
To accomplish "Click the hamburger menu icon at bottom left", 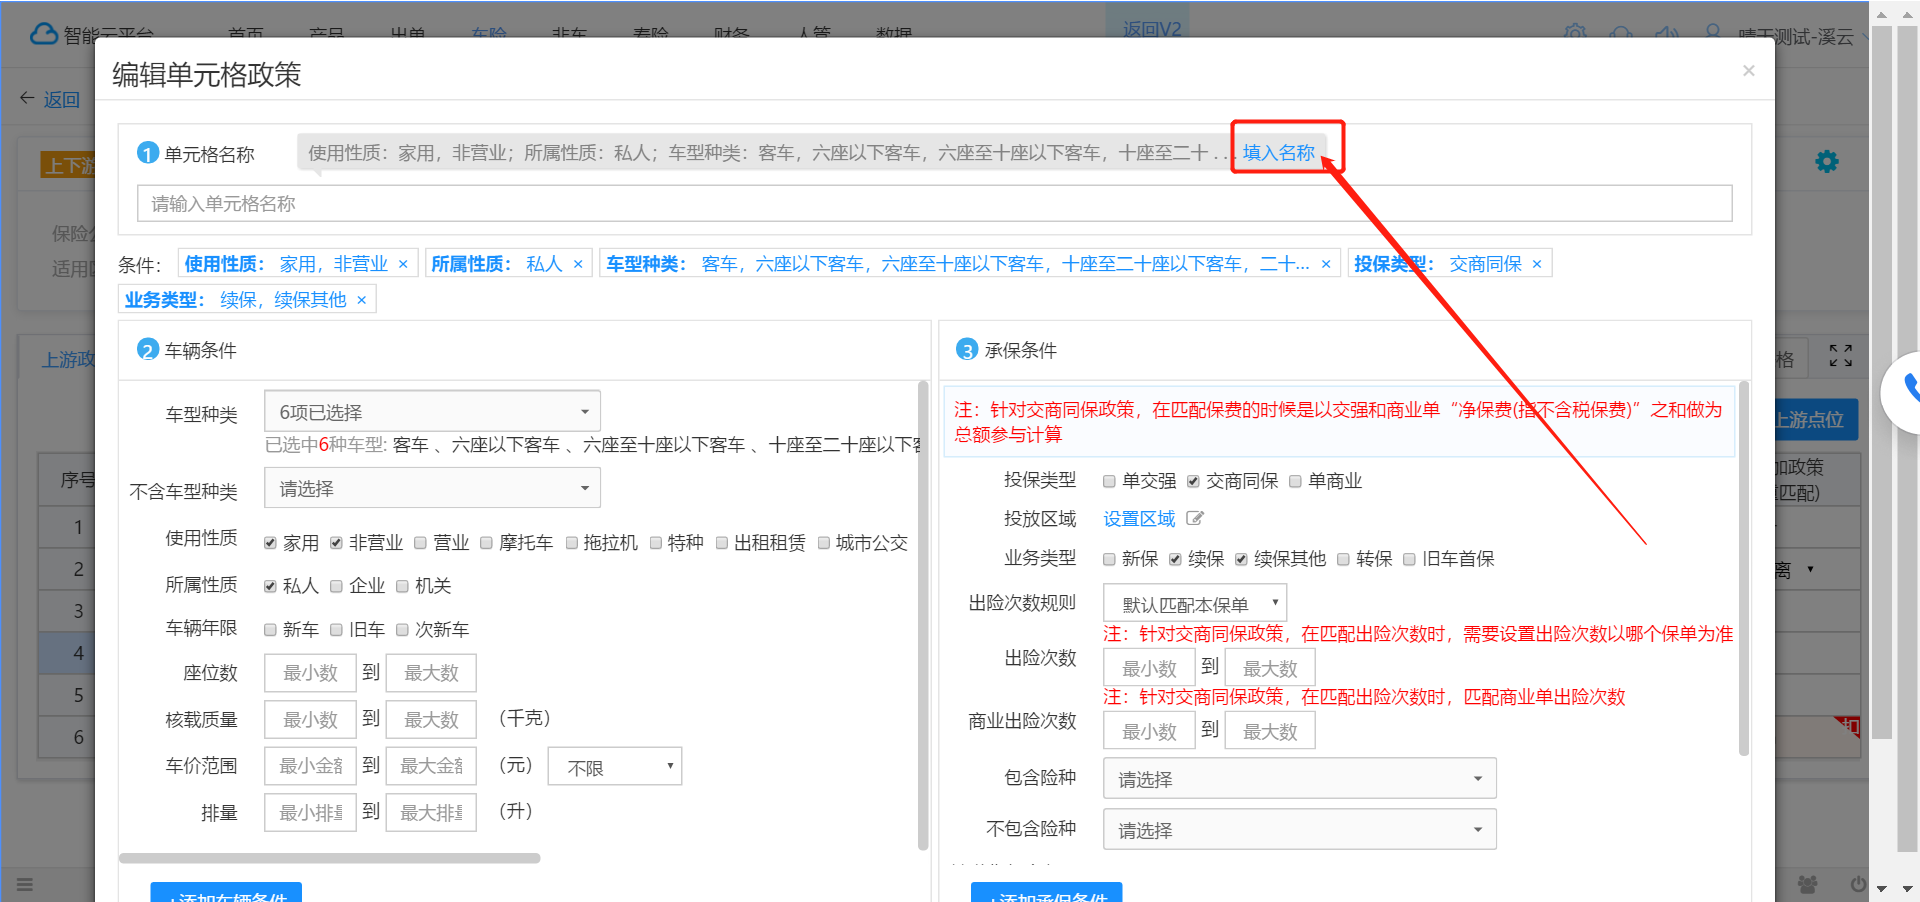I will (x=25, y=884).
